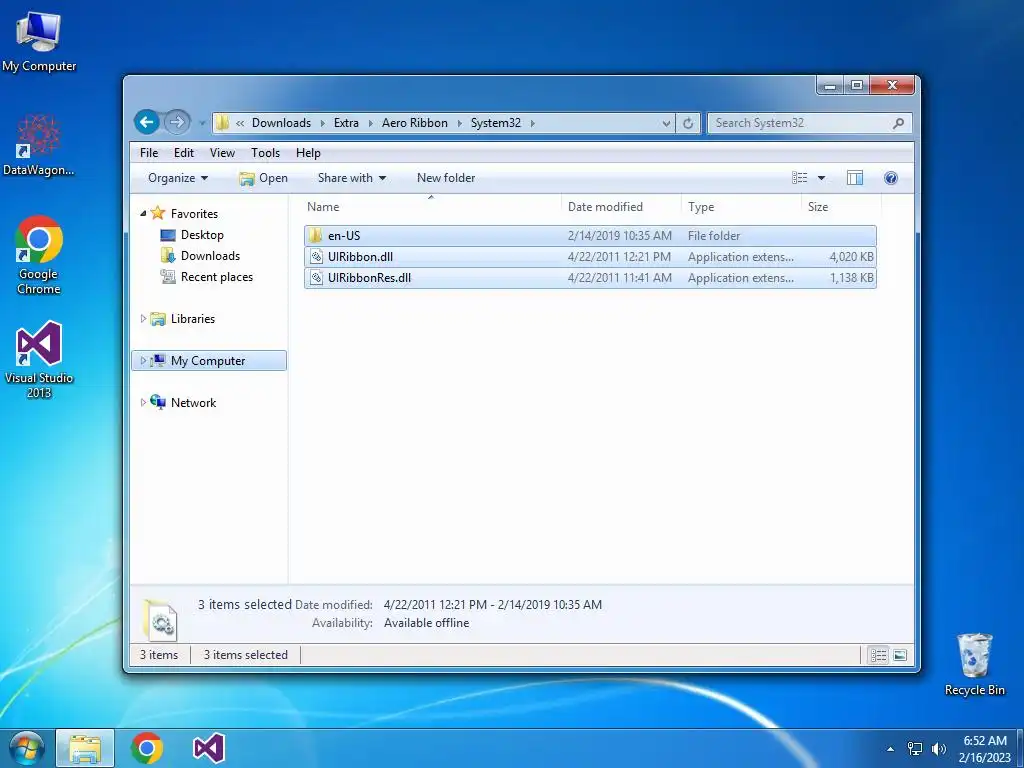The image size is (1024, 768).
Task: Open the File menu
Action: pyautogui.click(x=149, y=153)
